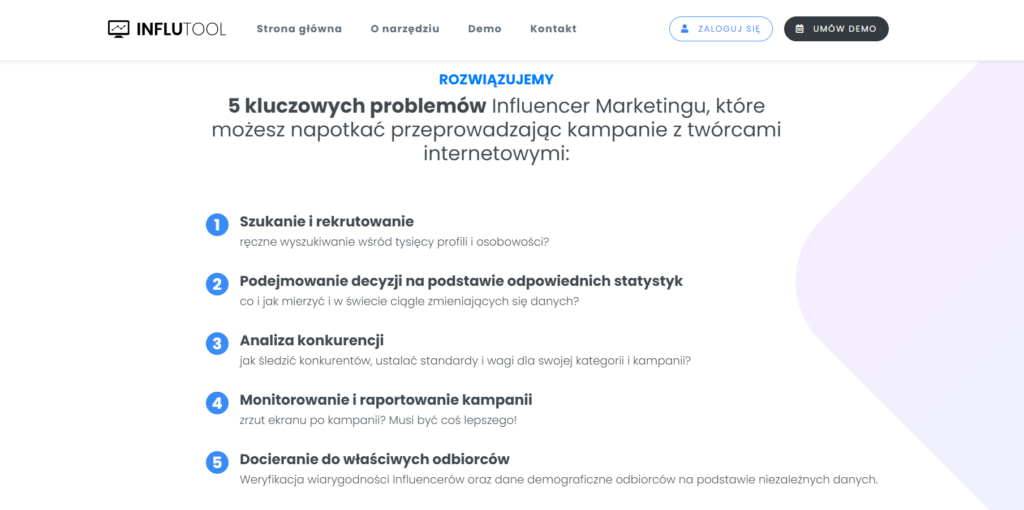Screen dimensions: 1024x510
Task: Click the user icon in Zaloguj się
Action: [x=684, y=29]
